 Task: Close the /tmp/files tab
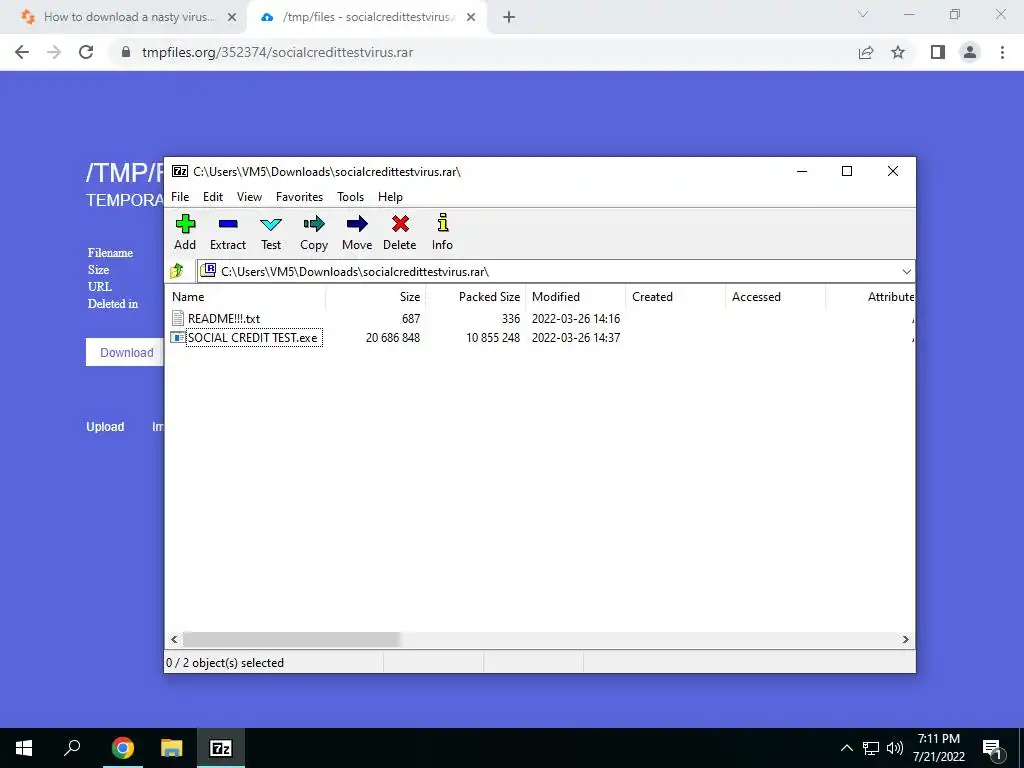pyautogui.click(x=471, y=18)
